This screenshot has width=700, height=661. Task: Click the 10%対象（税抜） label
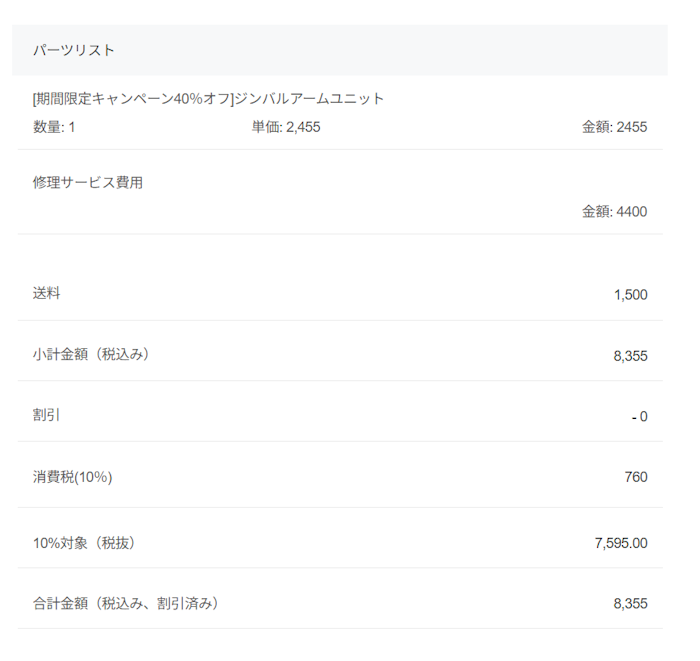[84, 543]
